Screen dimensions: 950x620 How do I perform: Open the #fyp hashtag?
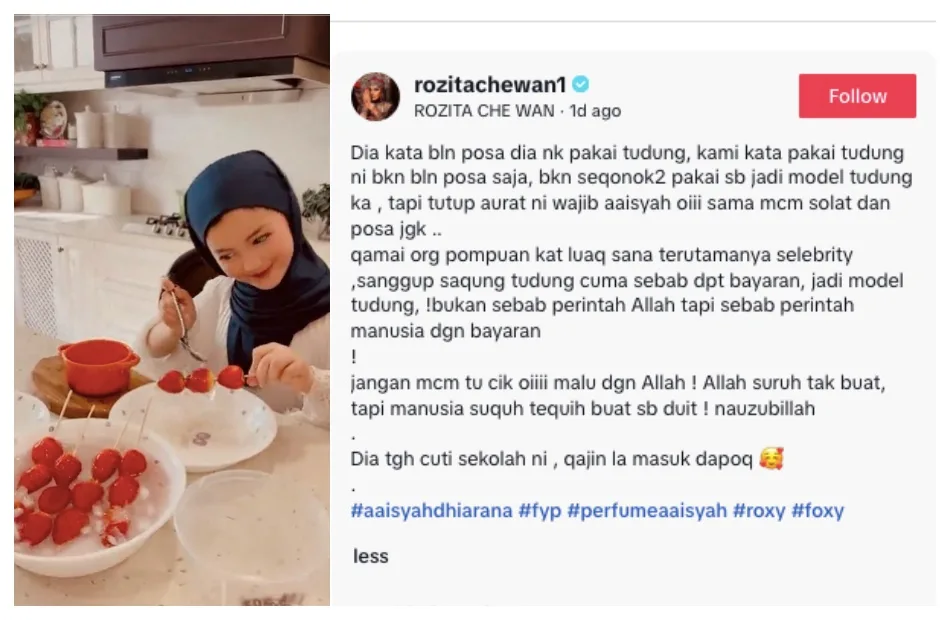point(540,511)
